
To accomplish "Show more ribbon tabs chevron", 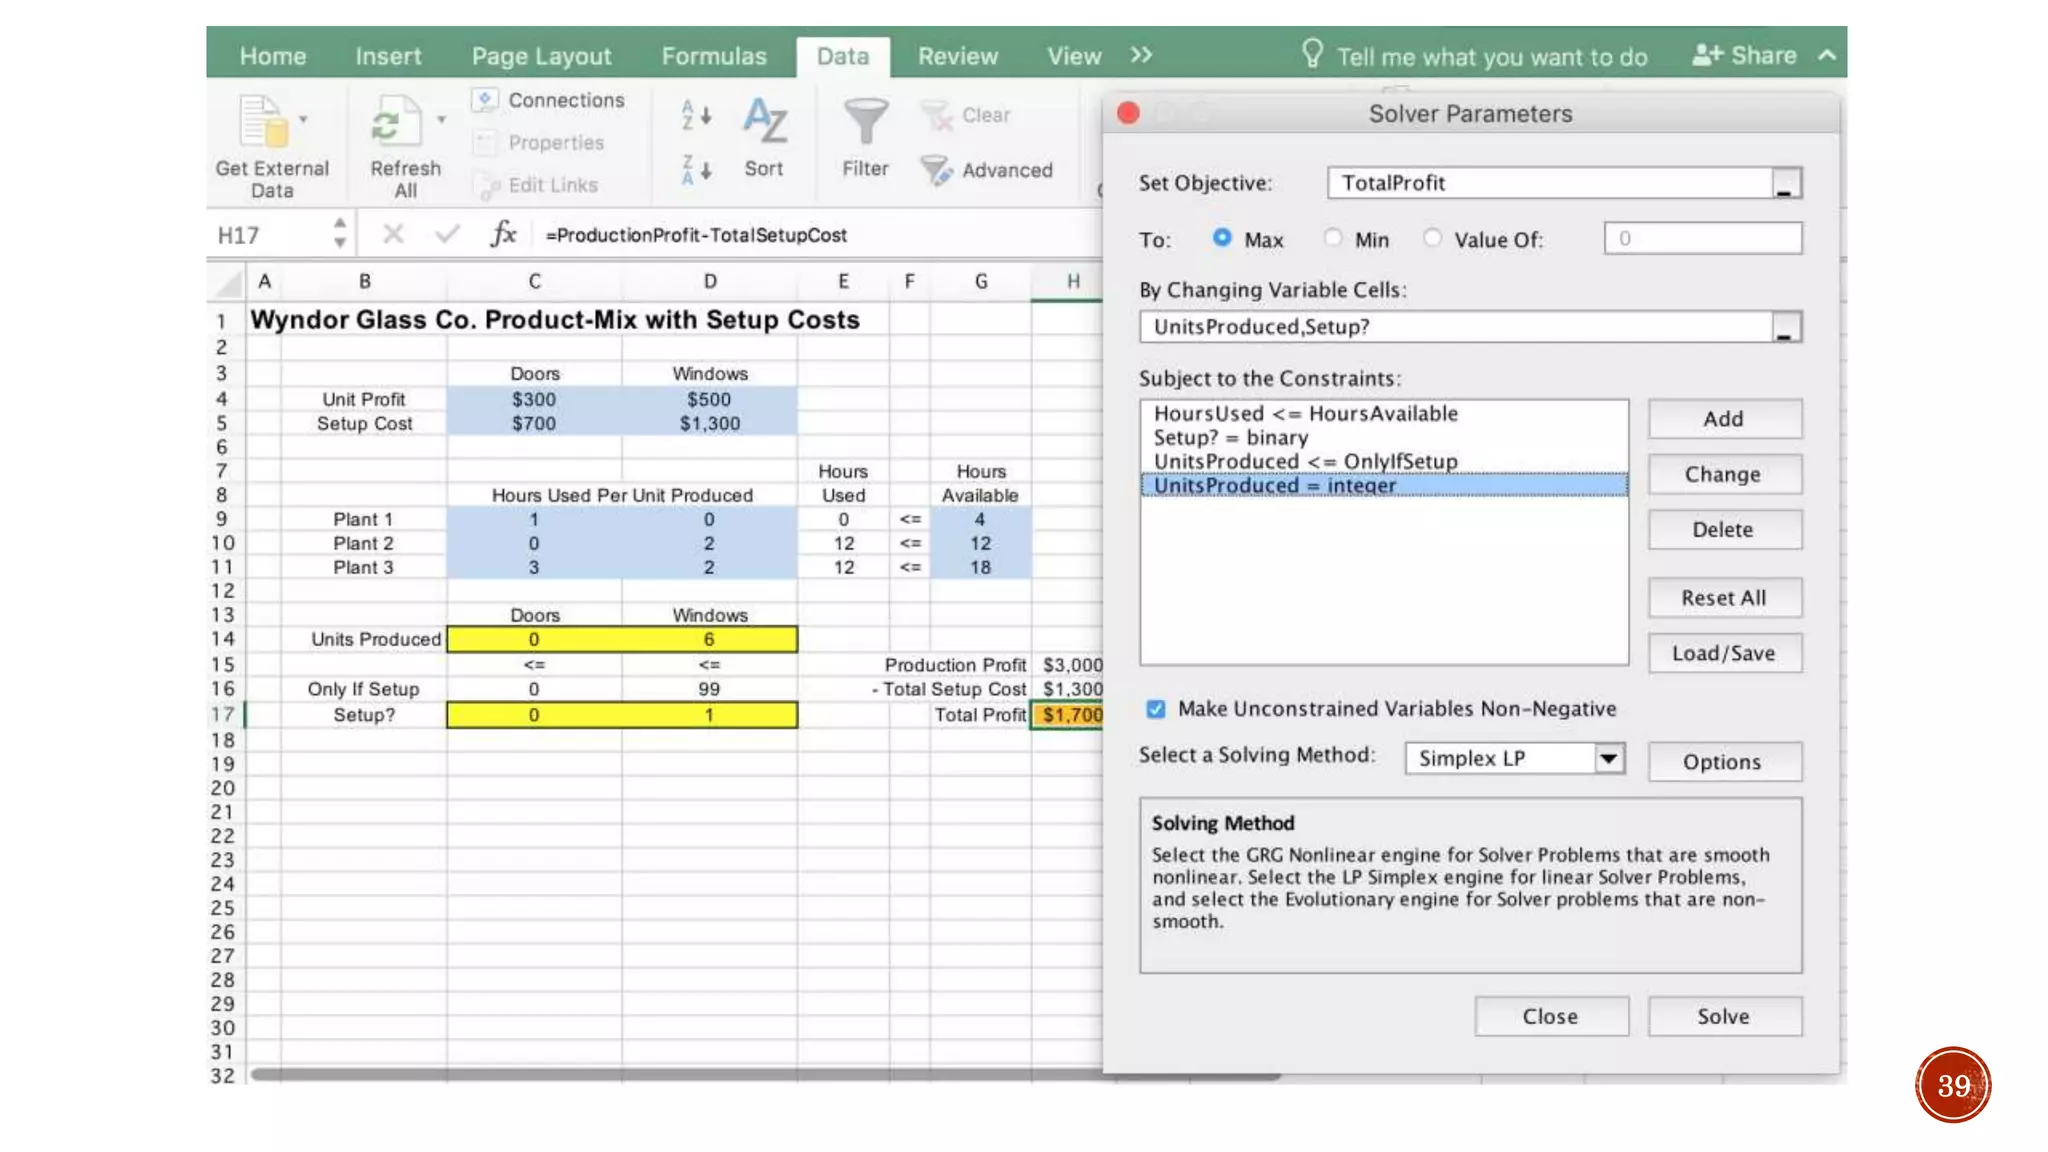I will (x=1141, y=55).
